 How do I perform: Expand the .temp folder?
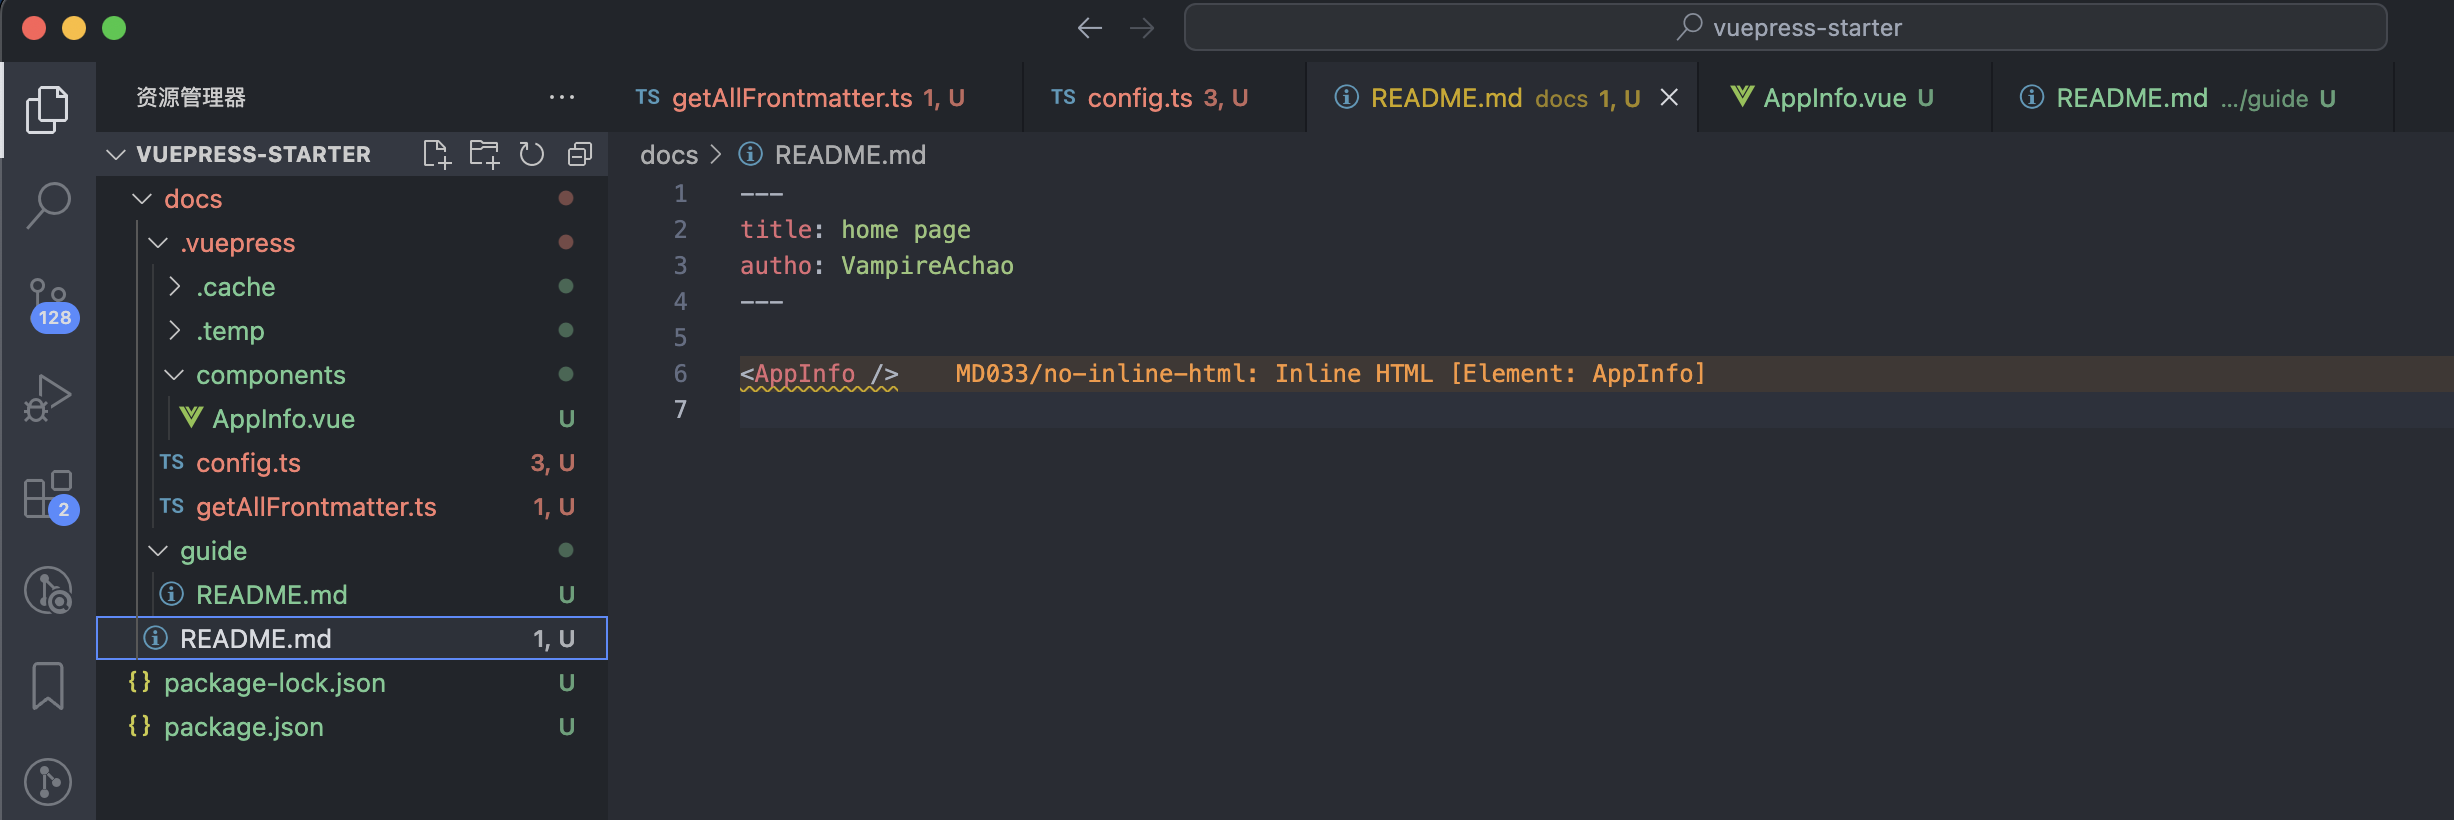[230, 331]
